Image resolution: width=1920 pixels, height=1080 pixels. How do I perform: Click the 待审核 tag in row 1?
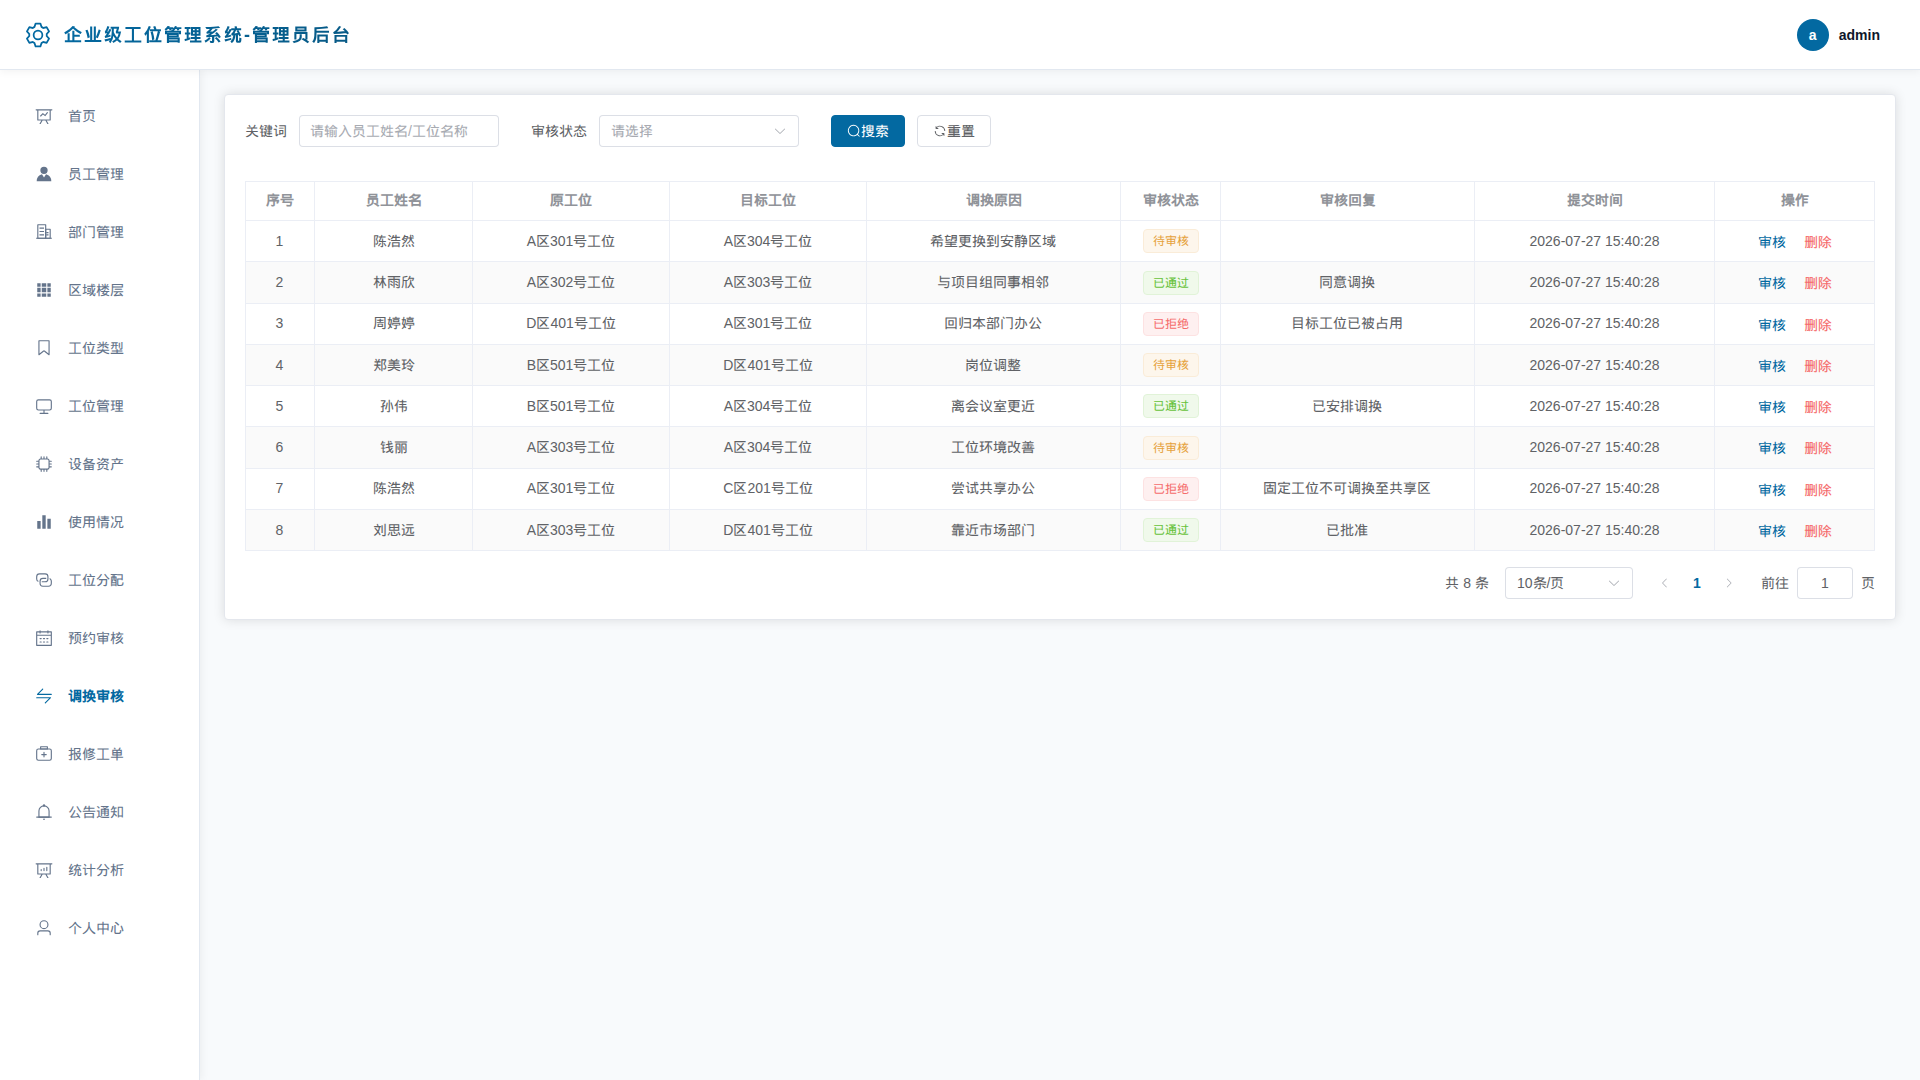pyautogui.click(x=1170, y=241)
